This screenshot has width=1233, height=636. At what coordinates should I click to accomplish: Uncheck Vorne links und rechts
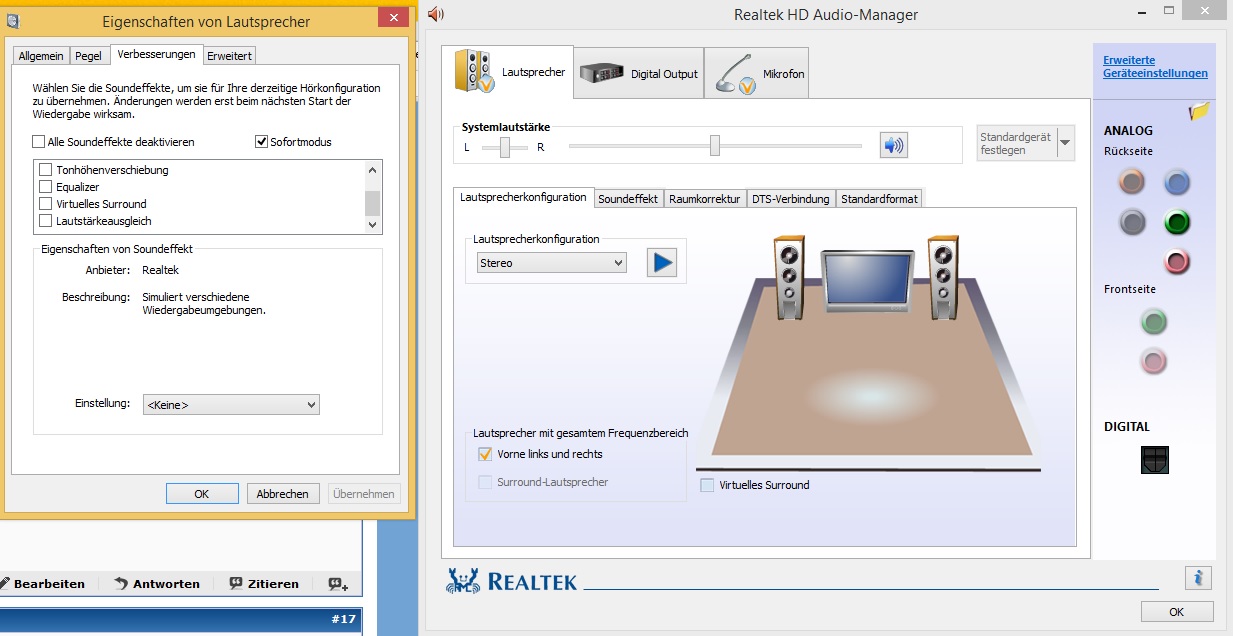[486, 454]
